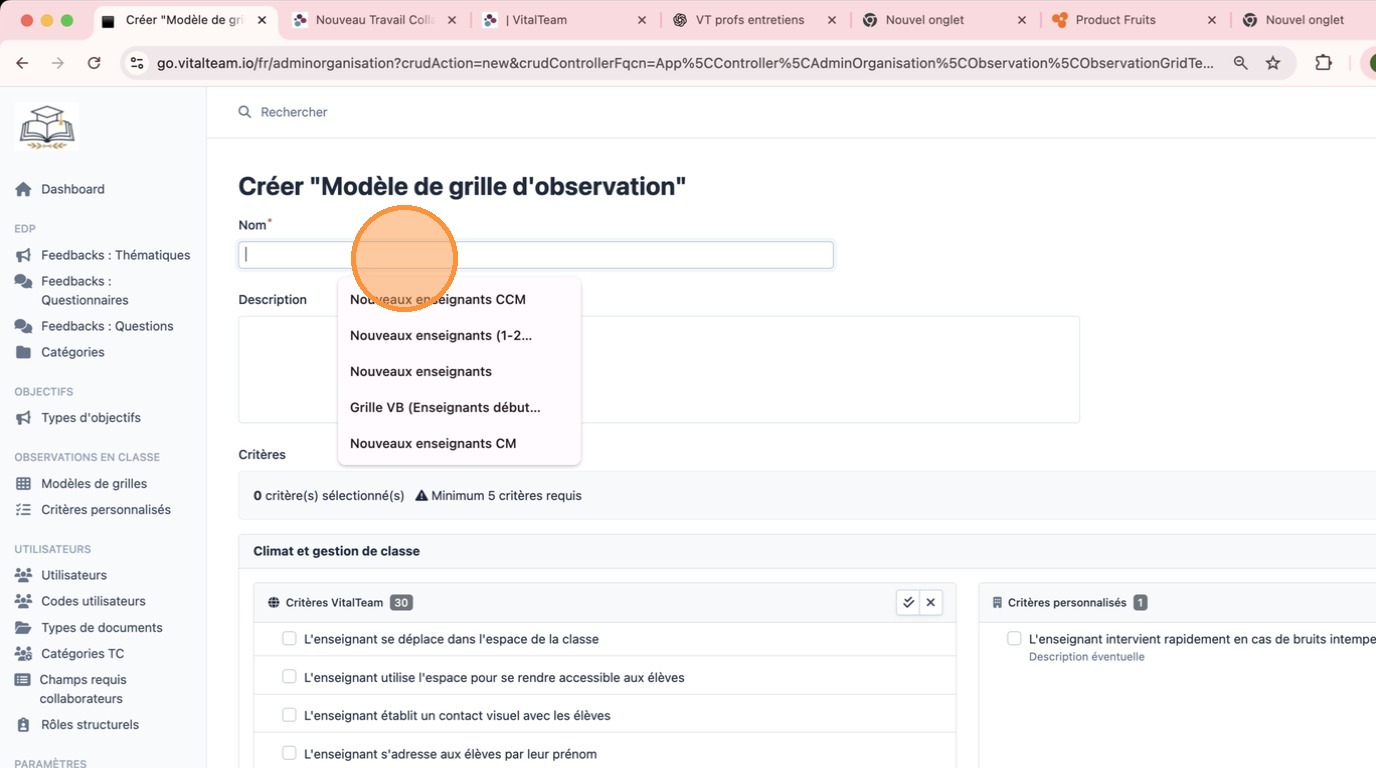Pick "Nouveaux enseignants CM" in the autocomplete list

tap(433, 444)
